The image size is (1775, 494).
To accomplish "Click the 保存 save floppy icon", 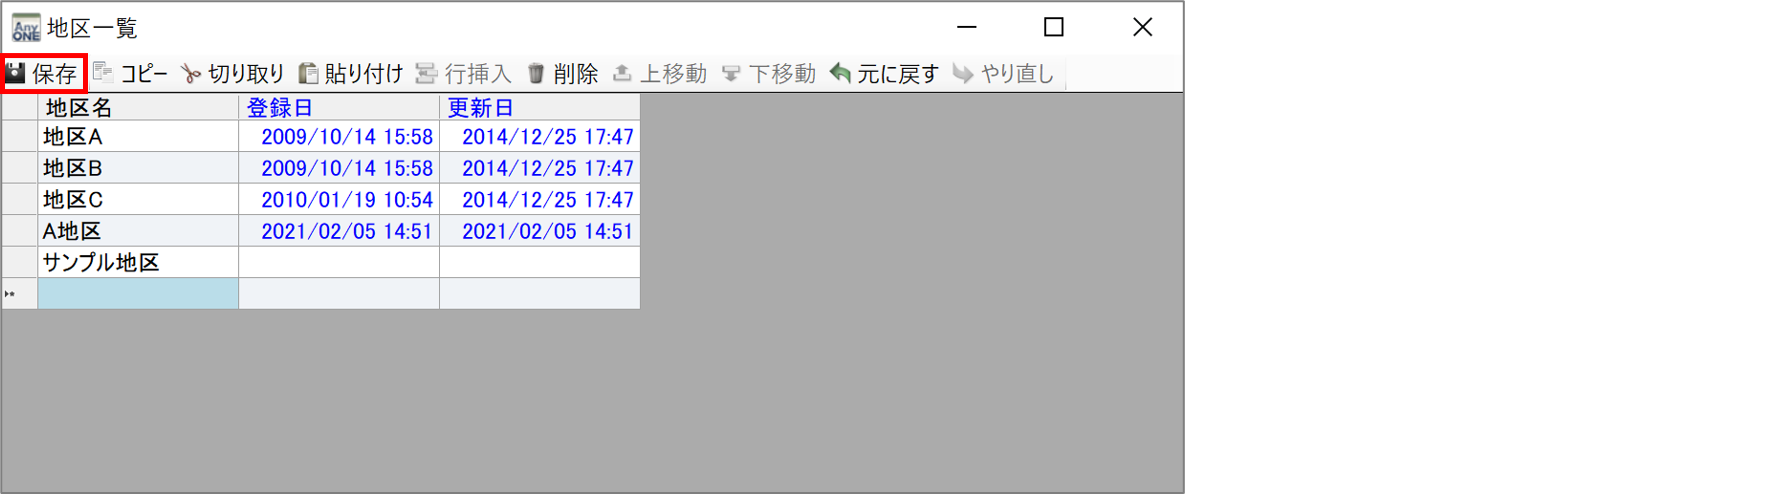I will [16, 73].
